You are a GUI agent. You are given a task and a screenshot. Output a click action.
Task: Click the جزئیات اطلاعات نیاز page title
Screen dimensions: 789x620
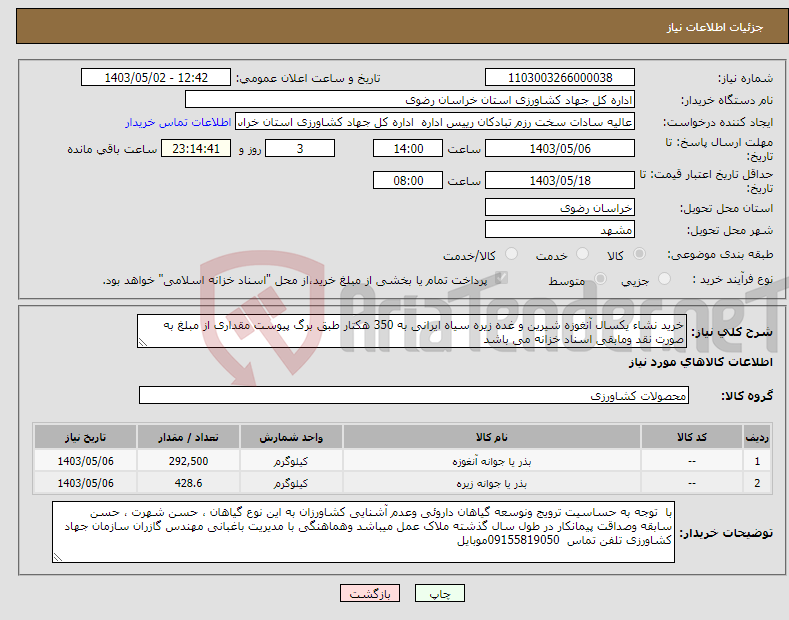(x=715, y=27)
